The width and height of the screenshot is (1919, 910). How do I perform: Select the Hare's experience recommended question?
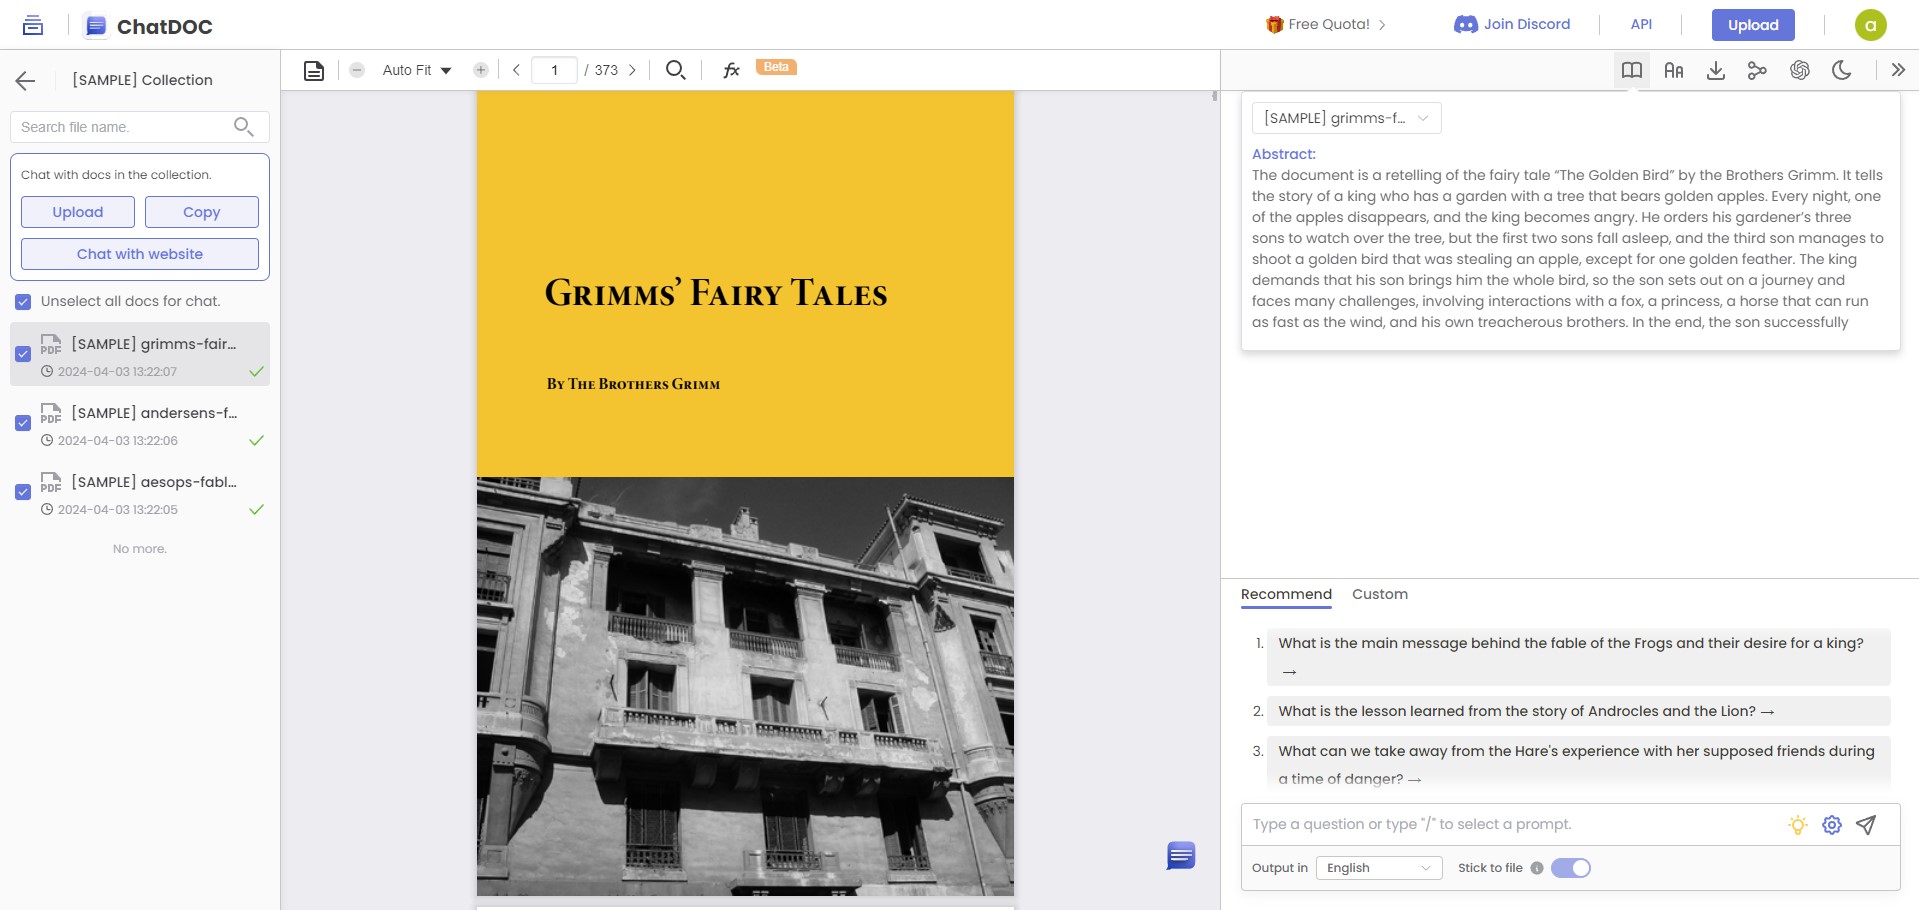[x=1578, y=764]
